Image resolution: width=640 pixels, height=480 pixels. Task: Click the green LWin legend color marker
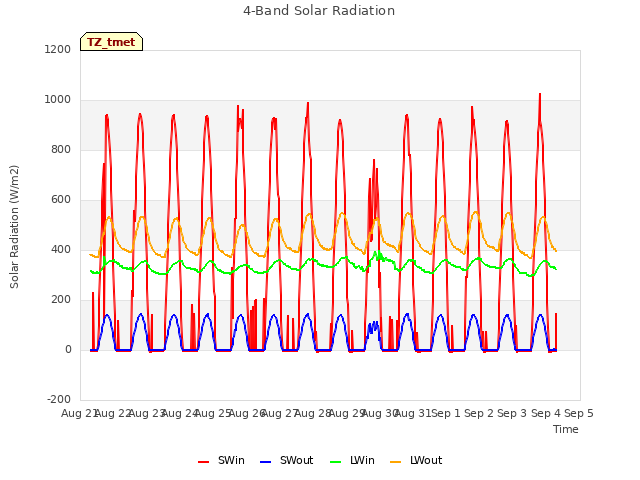336,462
